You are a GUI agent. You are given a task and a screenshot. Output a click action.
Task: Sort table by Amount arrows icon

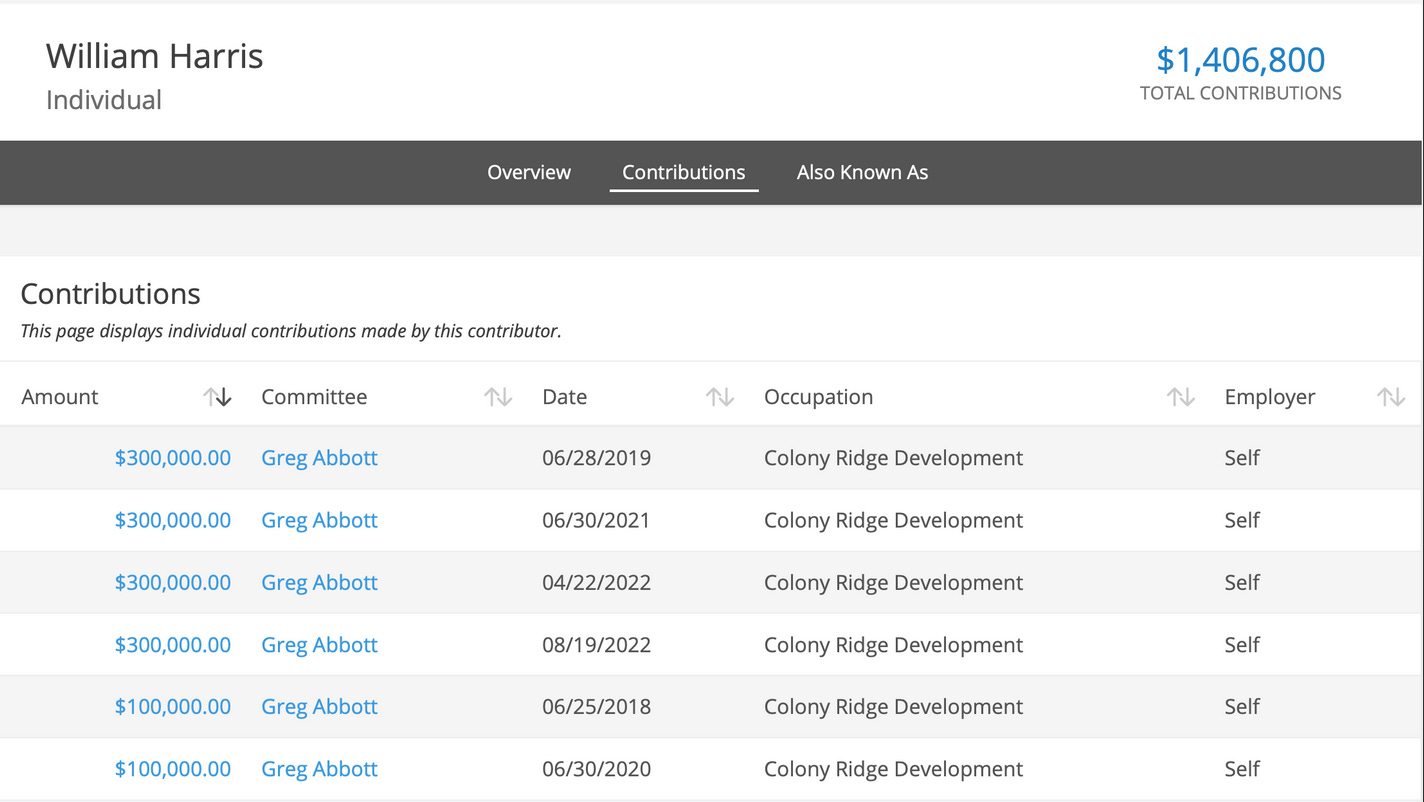(x=217, y=397)
